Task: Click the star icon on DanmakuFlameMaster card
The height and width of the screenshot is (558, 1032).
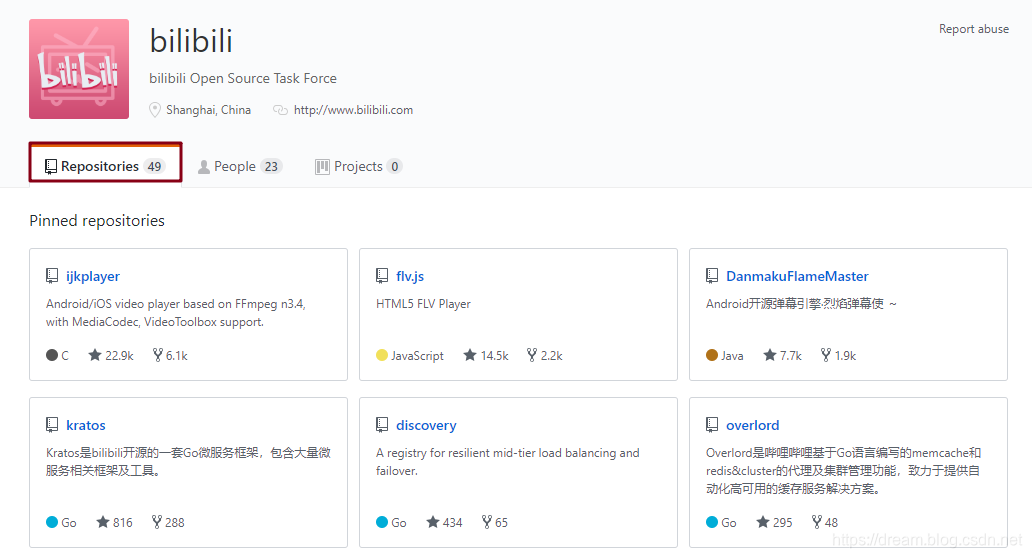Action: coord(769,355)
